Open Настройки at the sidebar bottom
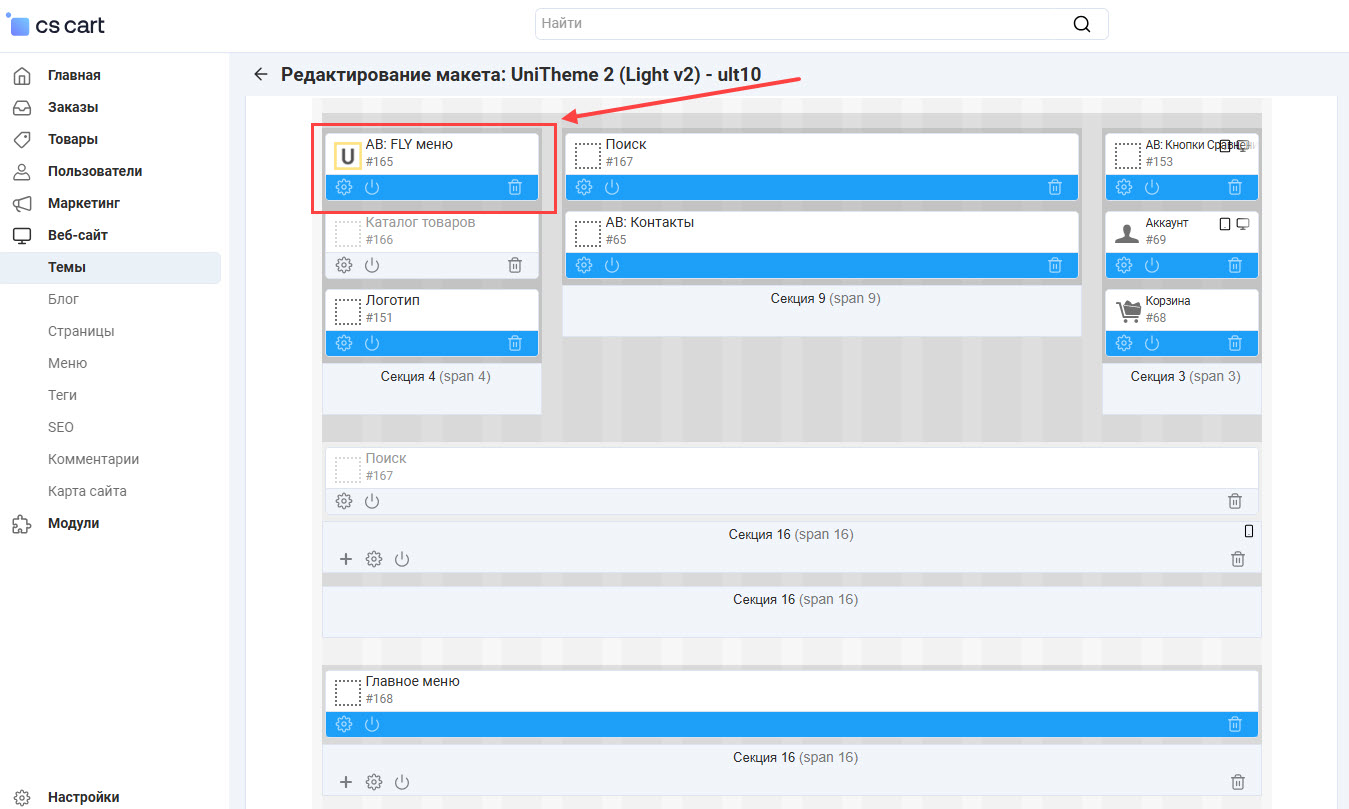The height and width of the screenshot is (809, 1349). pyautogui.click(x=83, y=797)
